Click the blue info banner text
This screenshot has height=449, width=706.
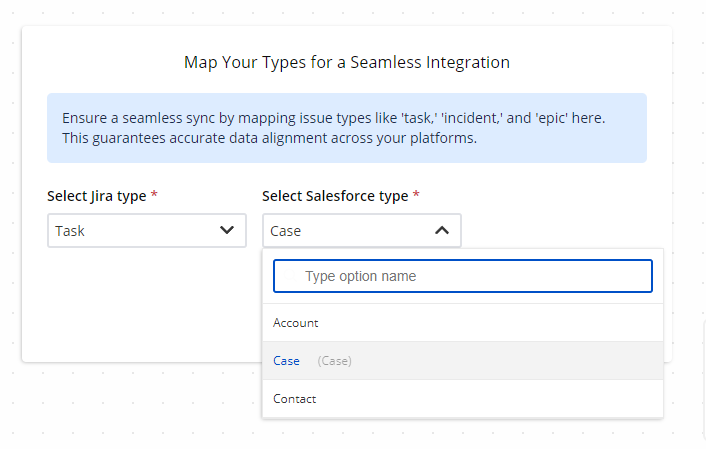tap(334, 128)
